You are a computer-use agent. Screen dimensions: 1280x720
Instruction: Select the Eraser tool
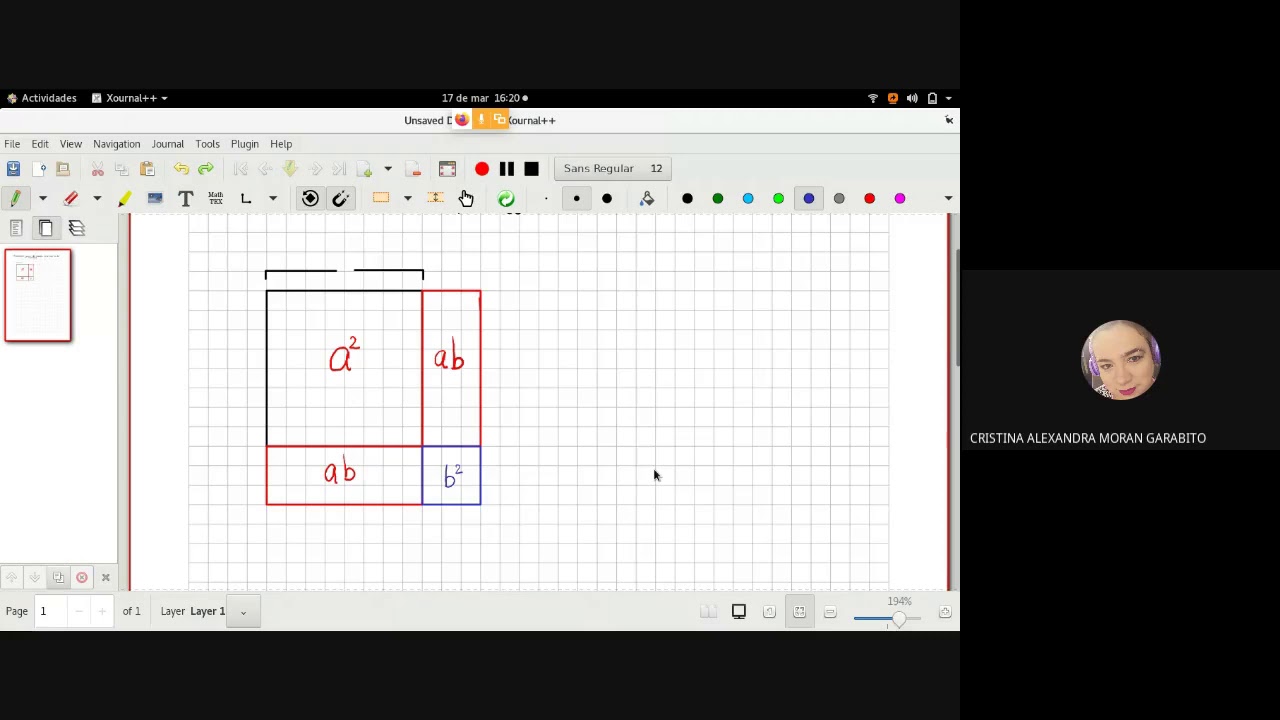[71, 198]
